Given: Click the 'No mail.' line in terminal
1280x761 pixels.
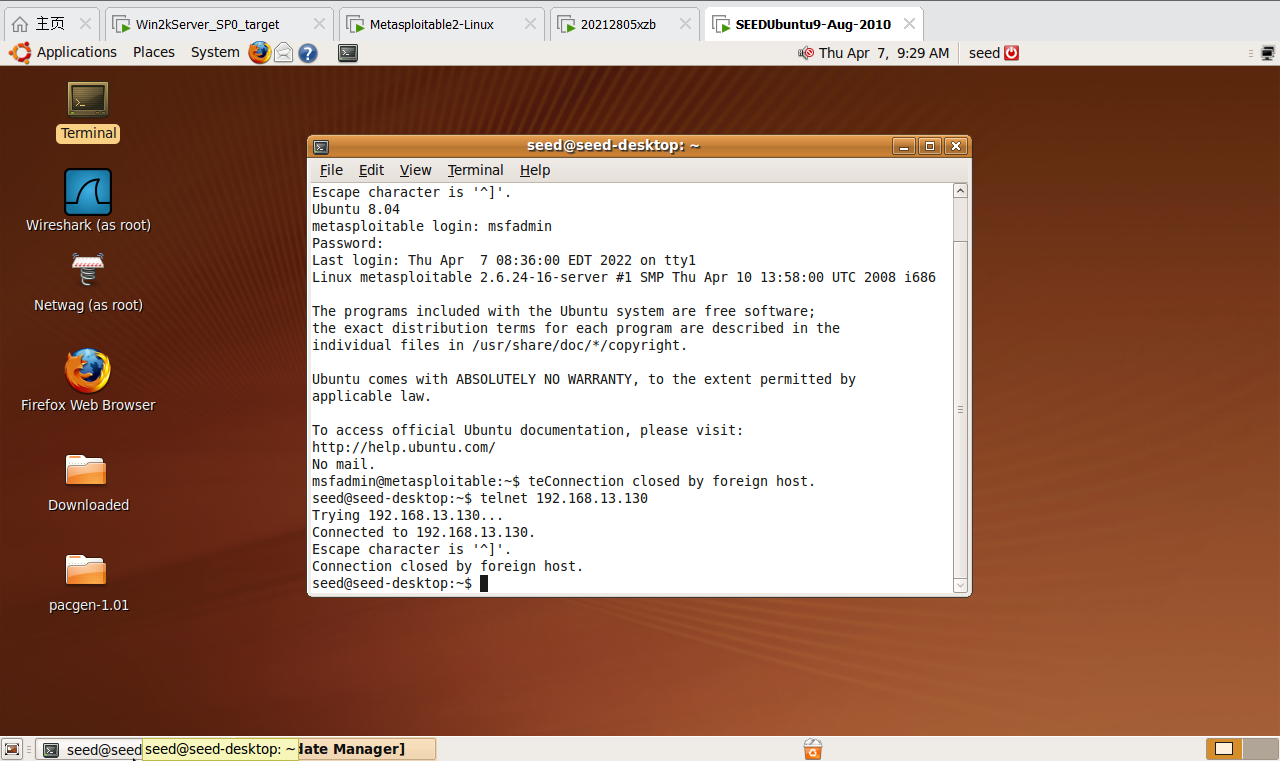Looking at the screenshot, I should tap(344, 464).
